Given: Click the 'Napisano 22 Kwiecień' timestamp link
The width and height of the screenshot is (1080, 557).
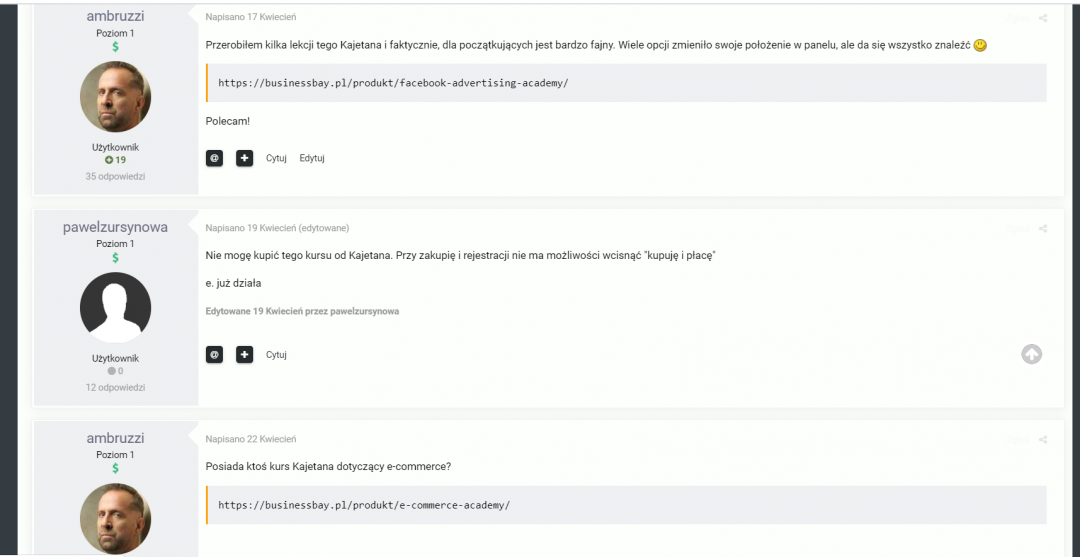Looking at the screenshot, I should coord(250,439).
